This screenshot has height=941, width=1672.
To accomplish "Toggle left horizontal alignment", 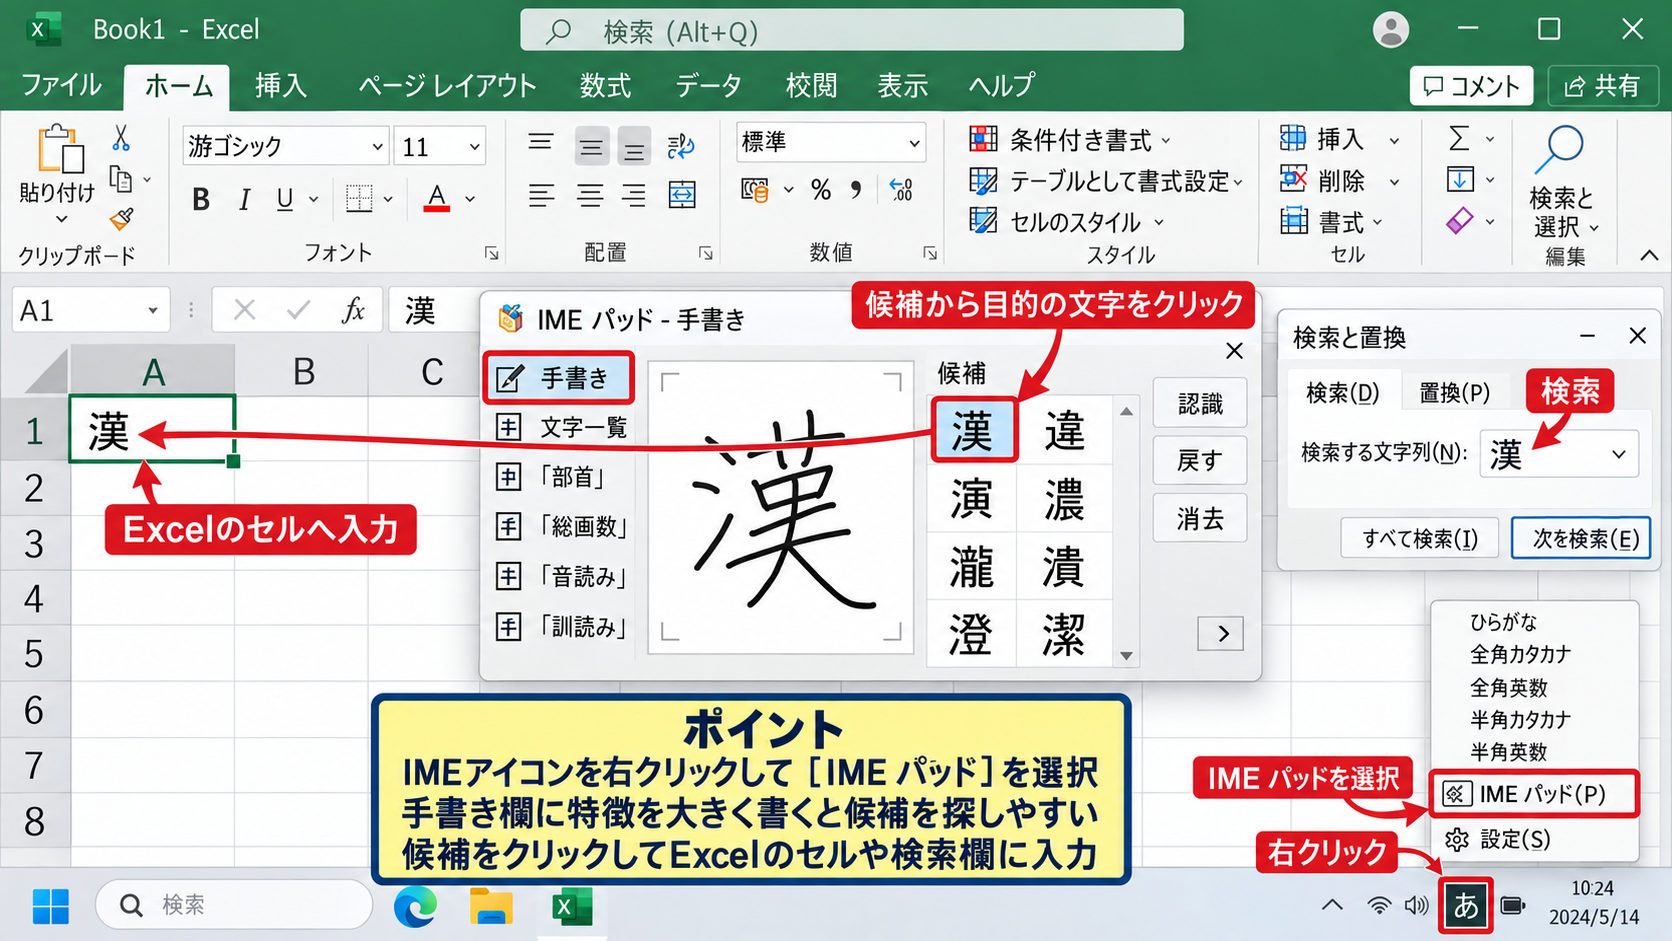I will (x=541, y=195).
